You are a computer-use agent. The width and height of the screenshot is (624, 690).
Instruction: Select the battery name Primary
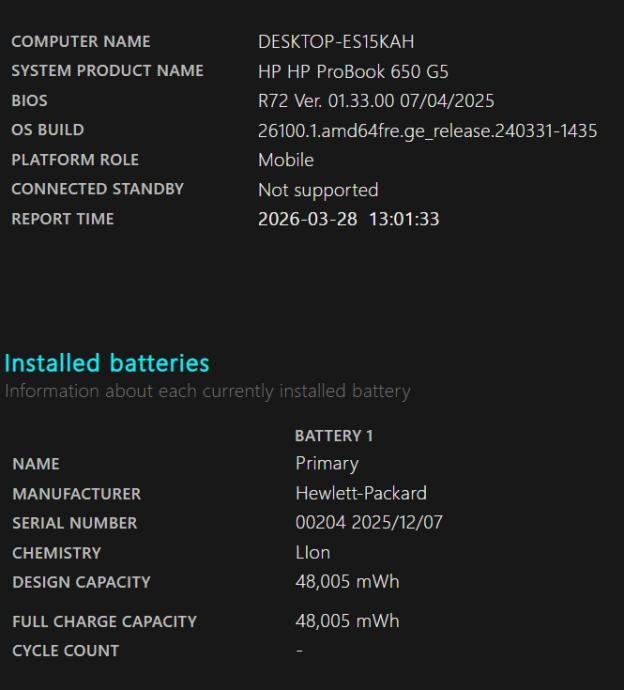pos(327,464)
